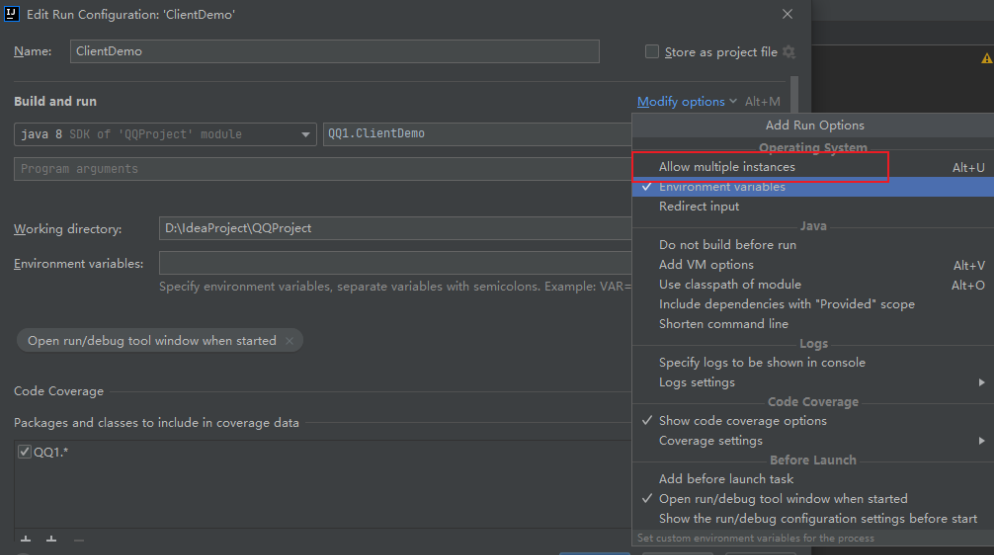Choose 'Add VM options' from the menu
This screenshot has width=994, height=555.
click(x=706, y=265)
